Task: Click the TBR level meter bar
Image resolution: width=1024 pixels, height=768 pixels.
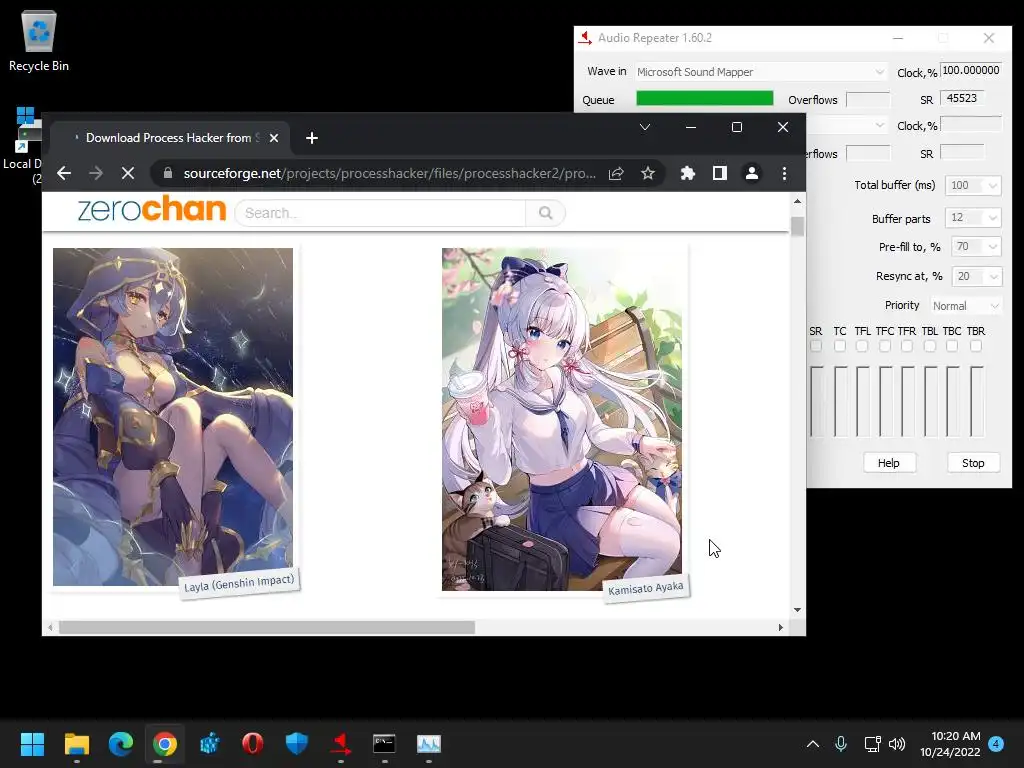Action: (x=976, y=402)
